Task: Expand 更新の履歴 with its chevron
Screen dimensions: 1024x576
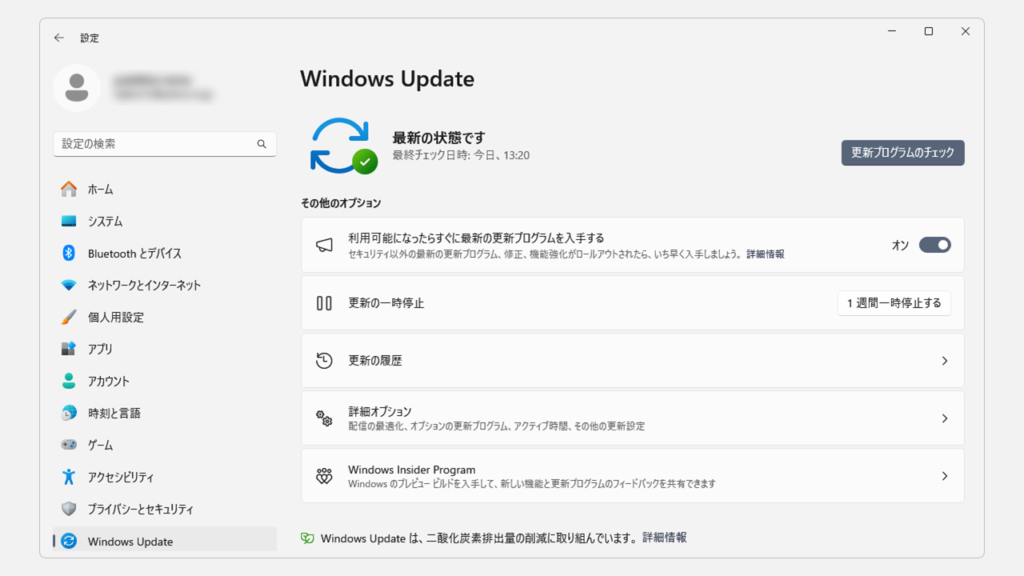Action: [x=944, y=360]
